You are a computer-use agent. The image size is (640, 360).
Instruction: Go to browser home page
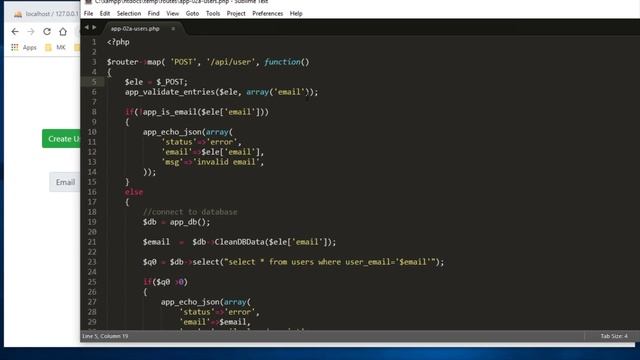tap(63, 31)
